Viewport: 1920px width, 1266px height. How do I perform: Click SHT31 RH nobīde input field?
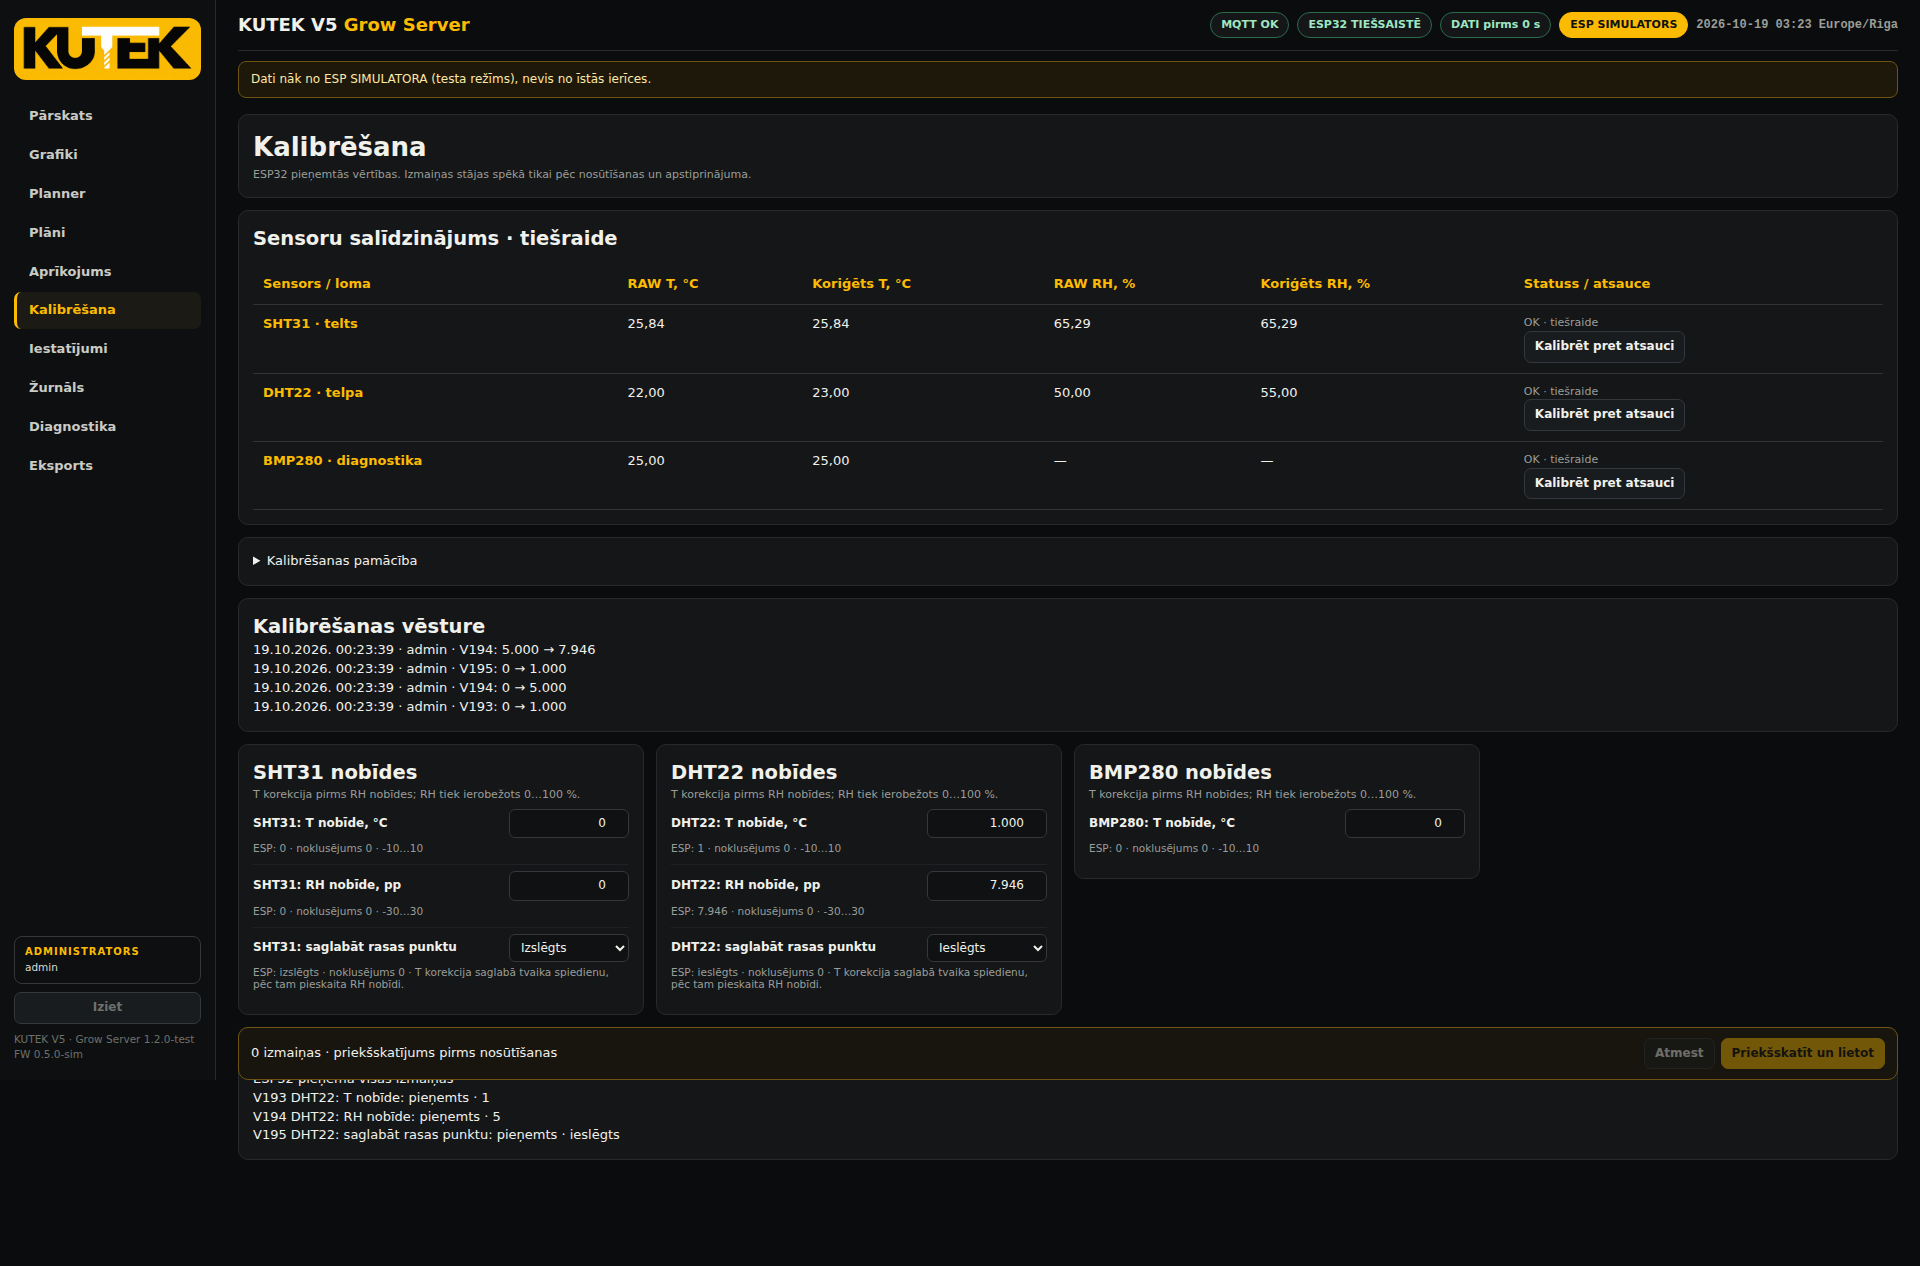568,885
